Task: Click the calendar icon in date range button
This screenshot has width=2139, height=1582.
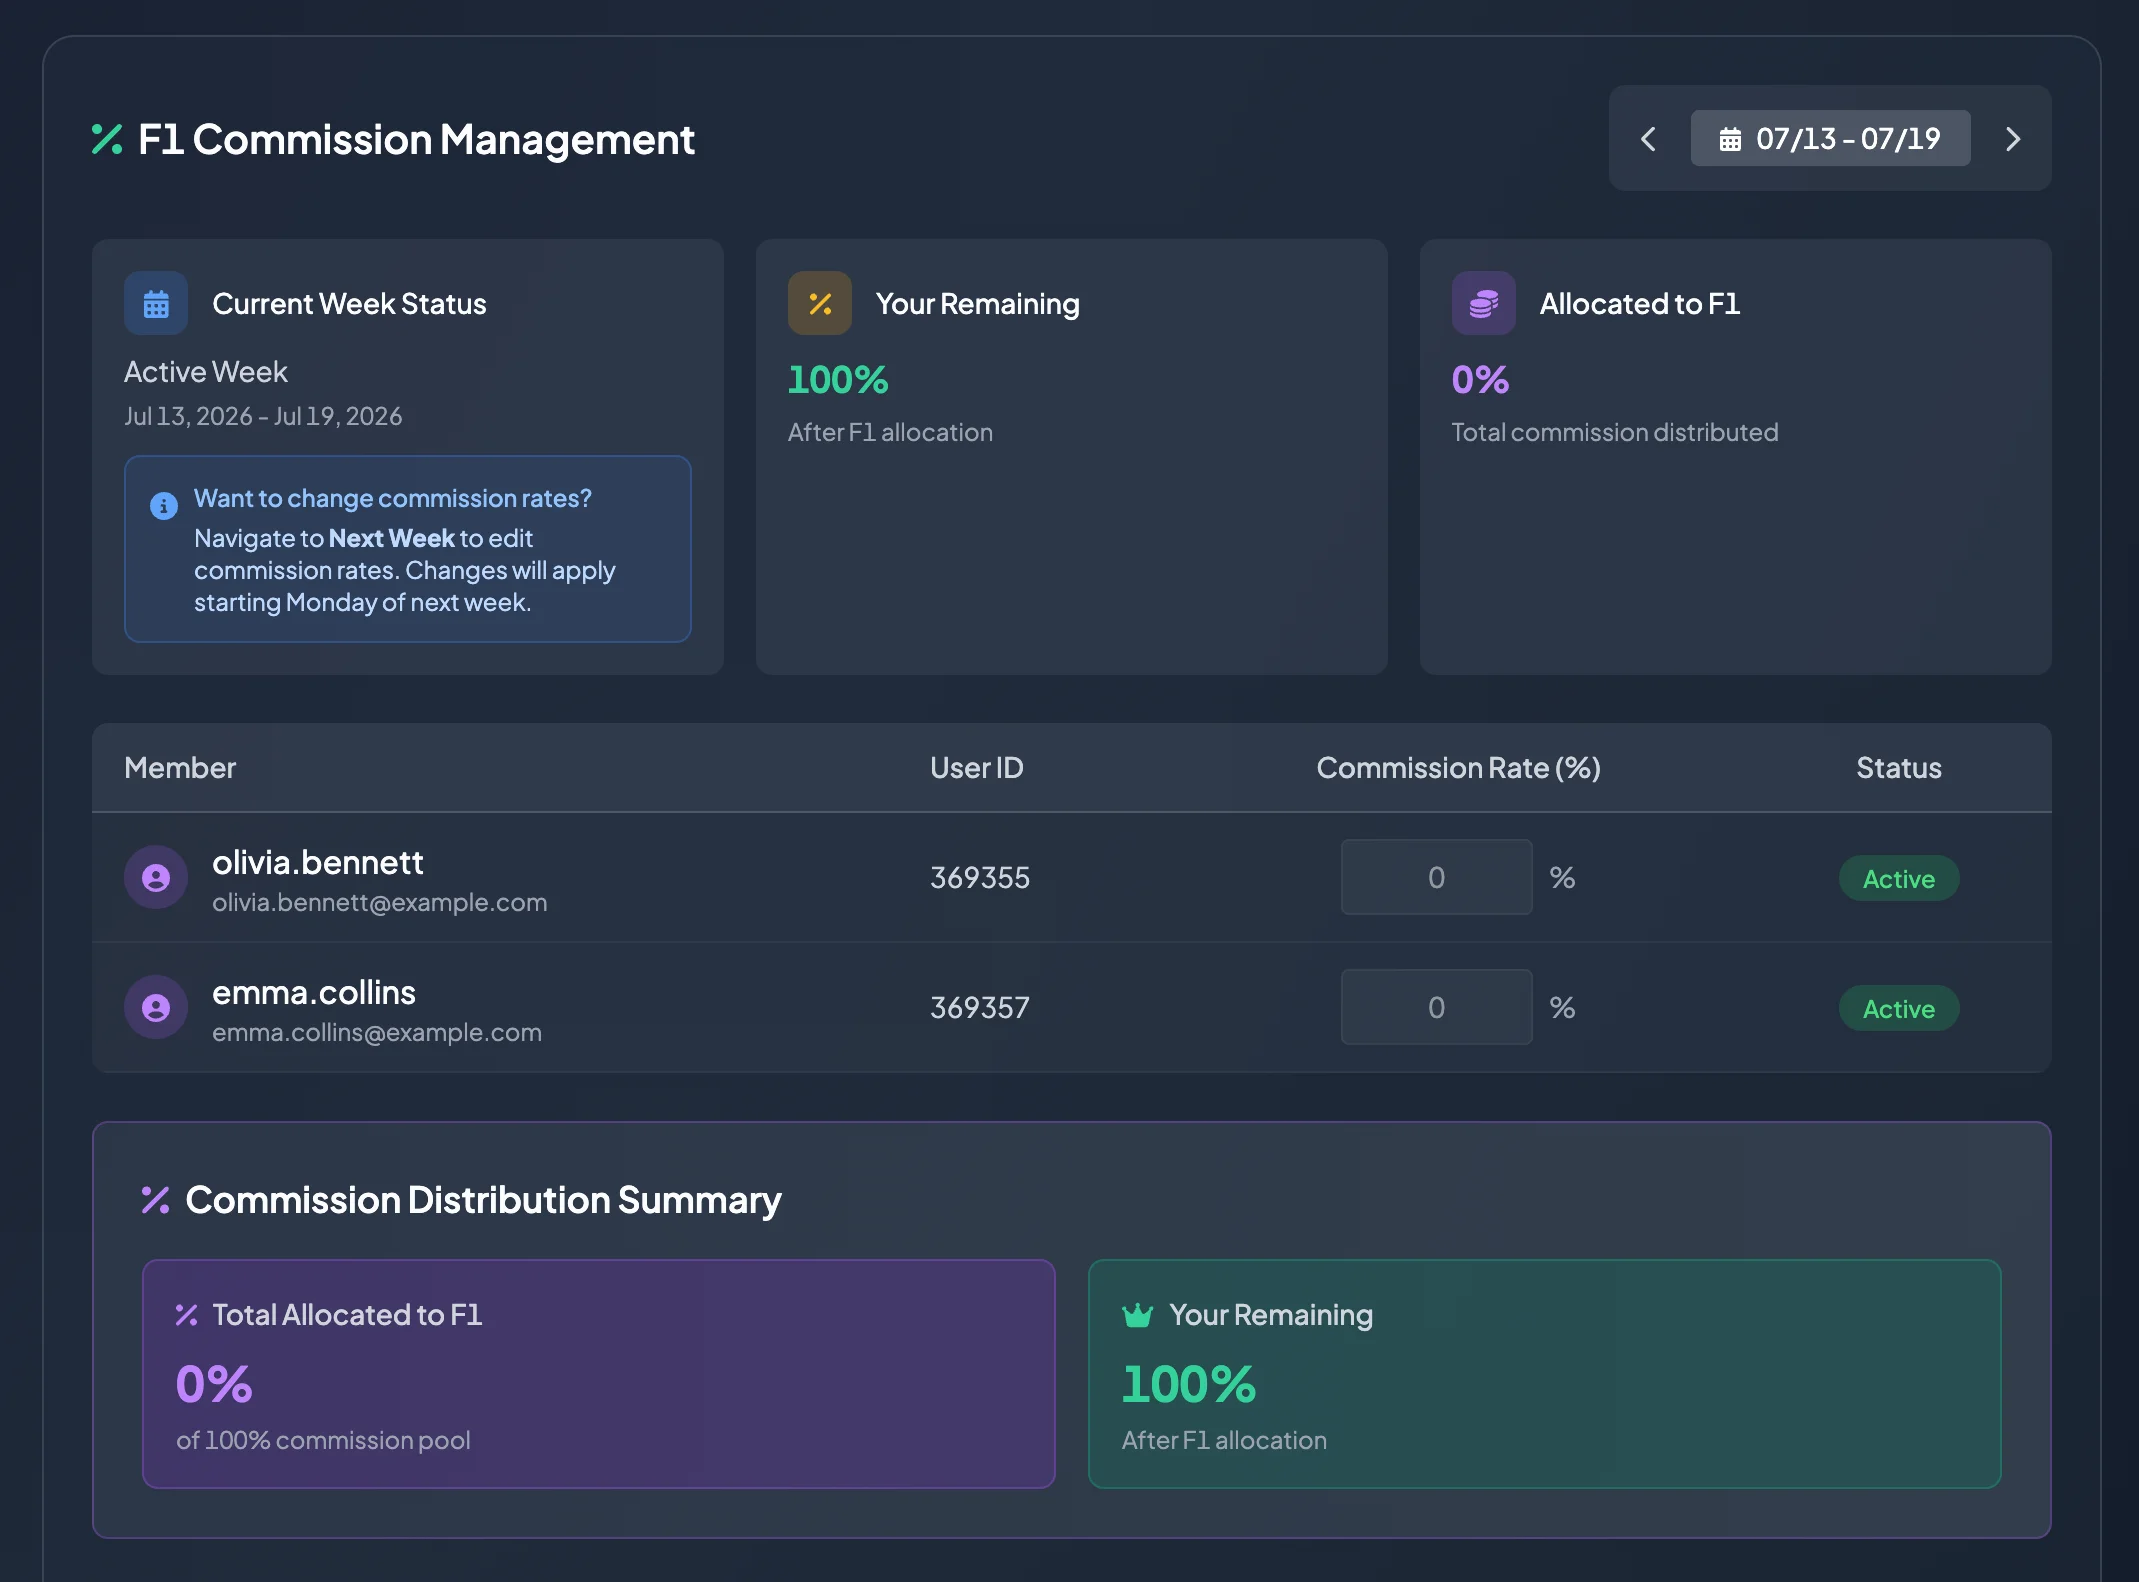Action: 1730,139
